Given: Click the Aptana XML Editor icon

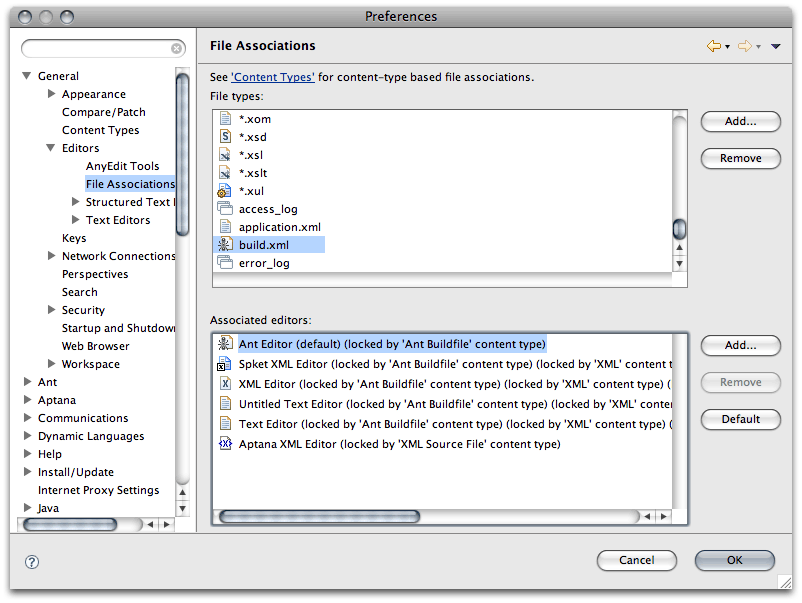Looking at the screenshot, I should [x=225, y=444].
